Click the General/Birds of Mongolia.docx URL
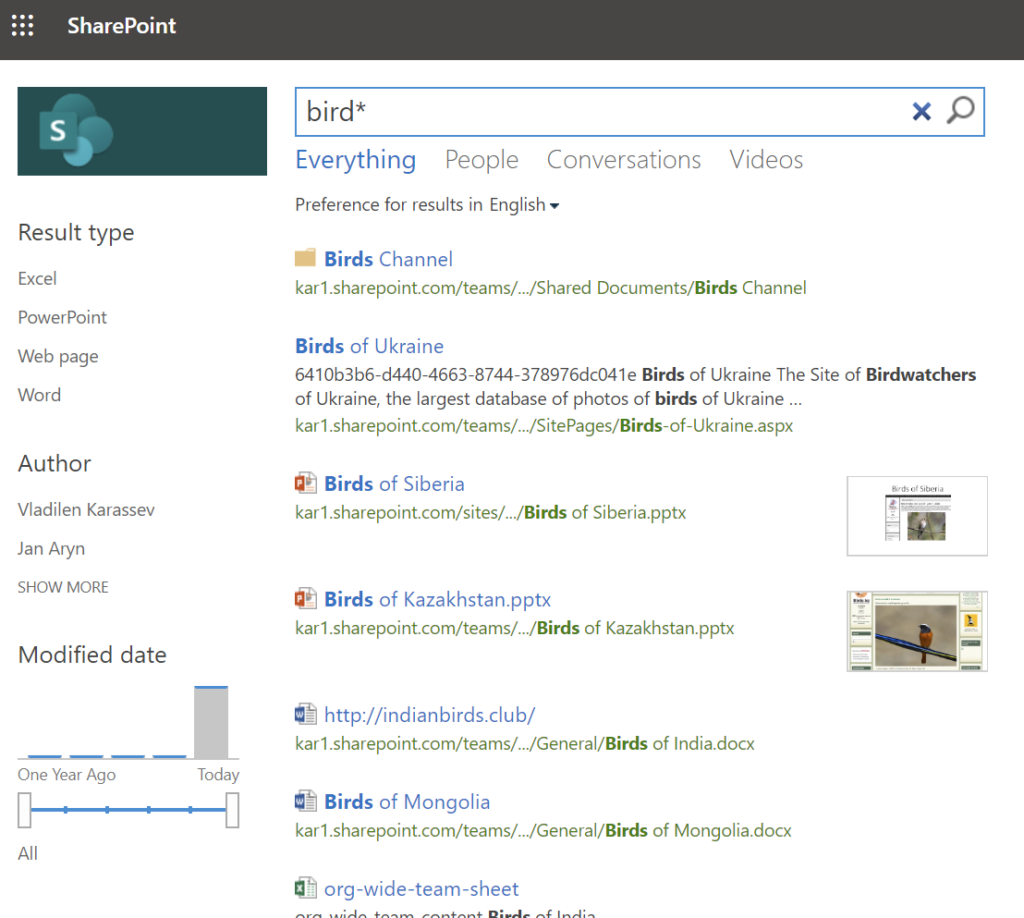The height and width of the screenshot is (918, 1024). [x=543, y=831]
